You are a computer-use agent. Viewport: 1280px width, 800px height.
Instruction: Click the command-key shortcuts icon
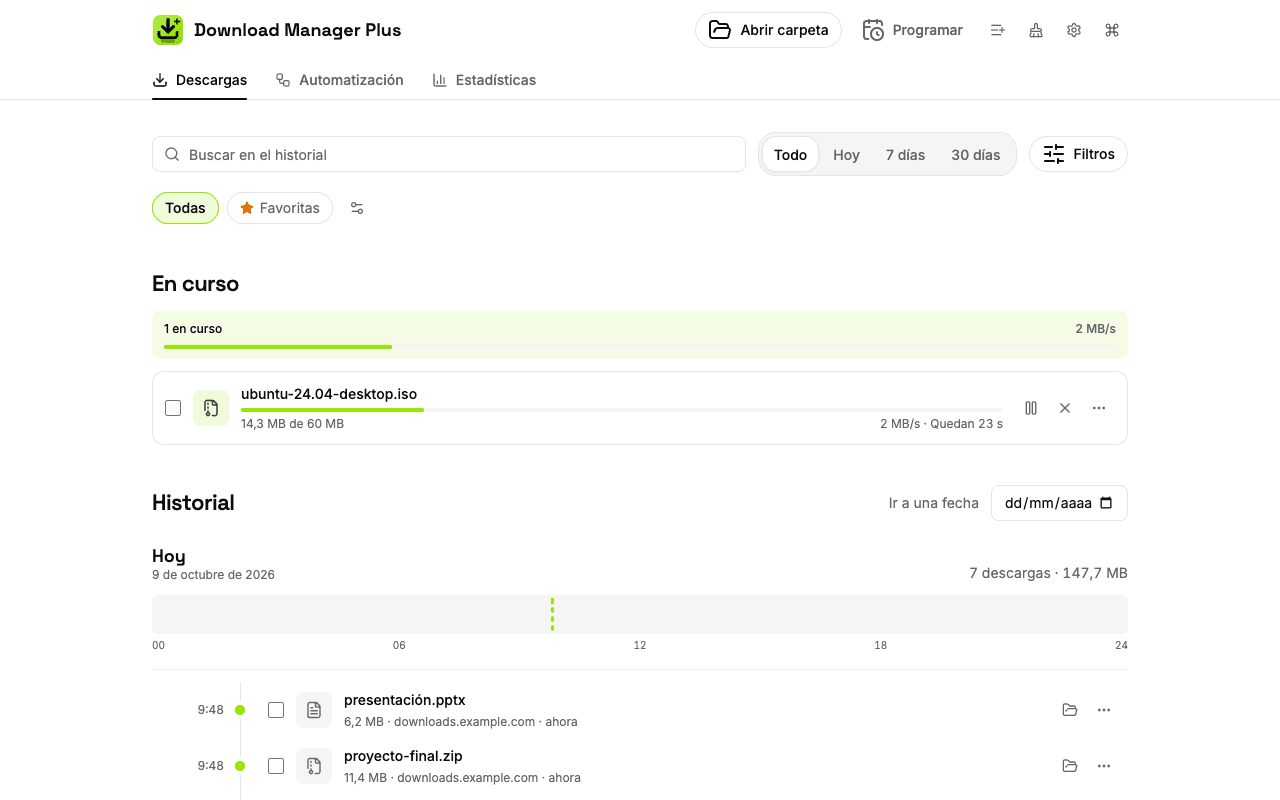(1112, 30)
